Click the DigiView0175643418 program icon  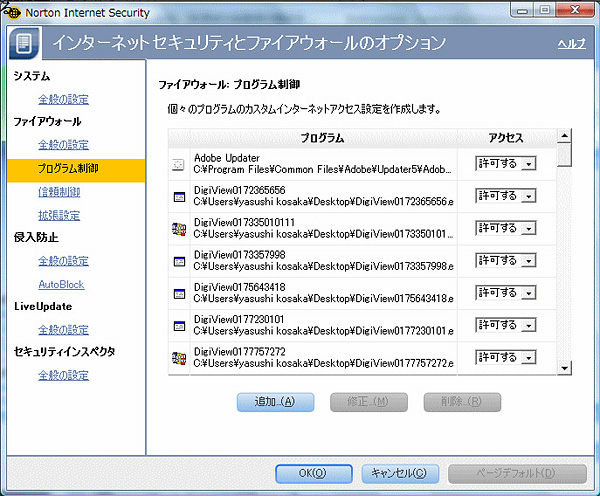click(179, 294)
